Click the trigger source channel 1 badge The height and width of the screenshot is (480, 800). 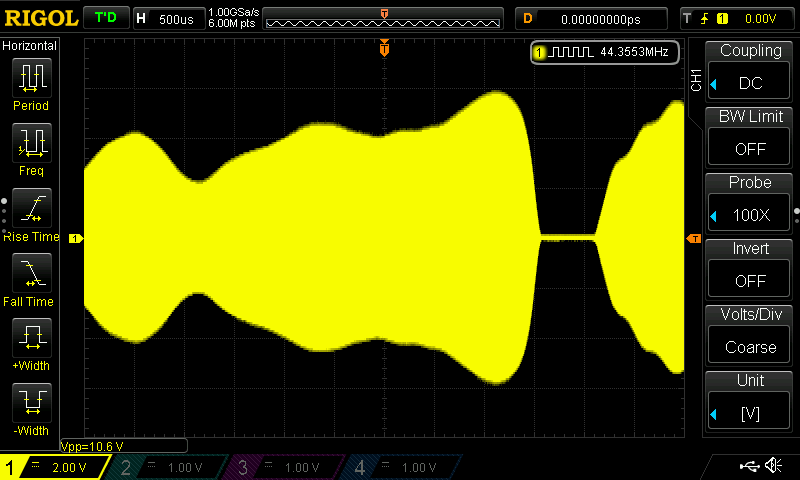click(722, 19)
